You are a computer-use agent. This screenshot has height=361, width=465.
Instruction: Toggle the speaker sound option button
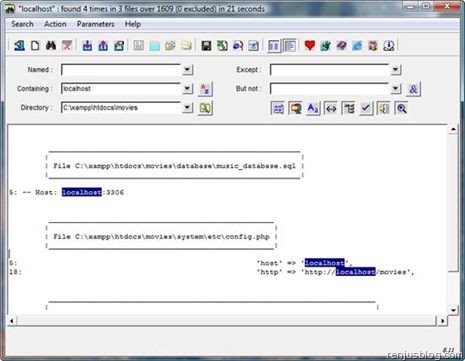pyautogui.click(x=384, y=108)
